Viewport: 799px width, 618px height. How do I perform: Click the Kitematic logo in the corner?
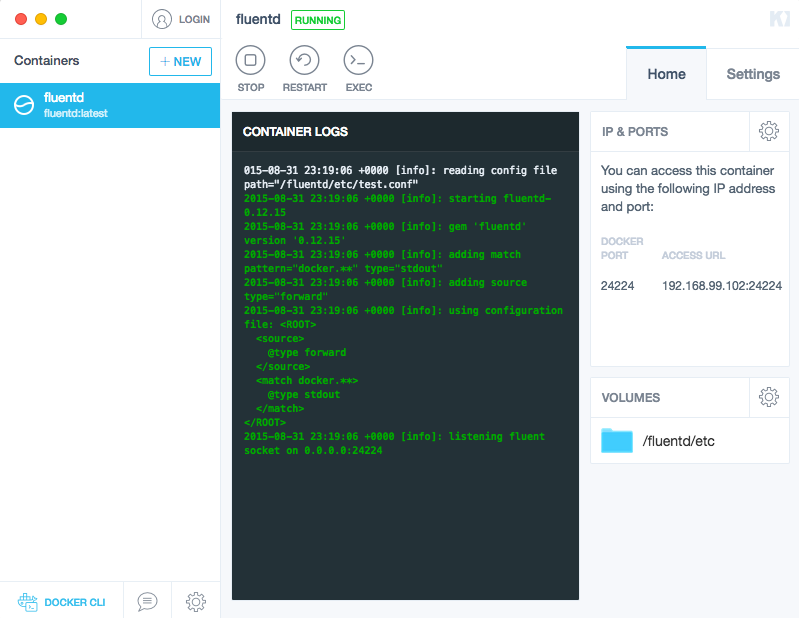point(779,19)
